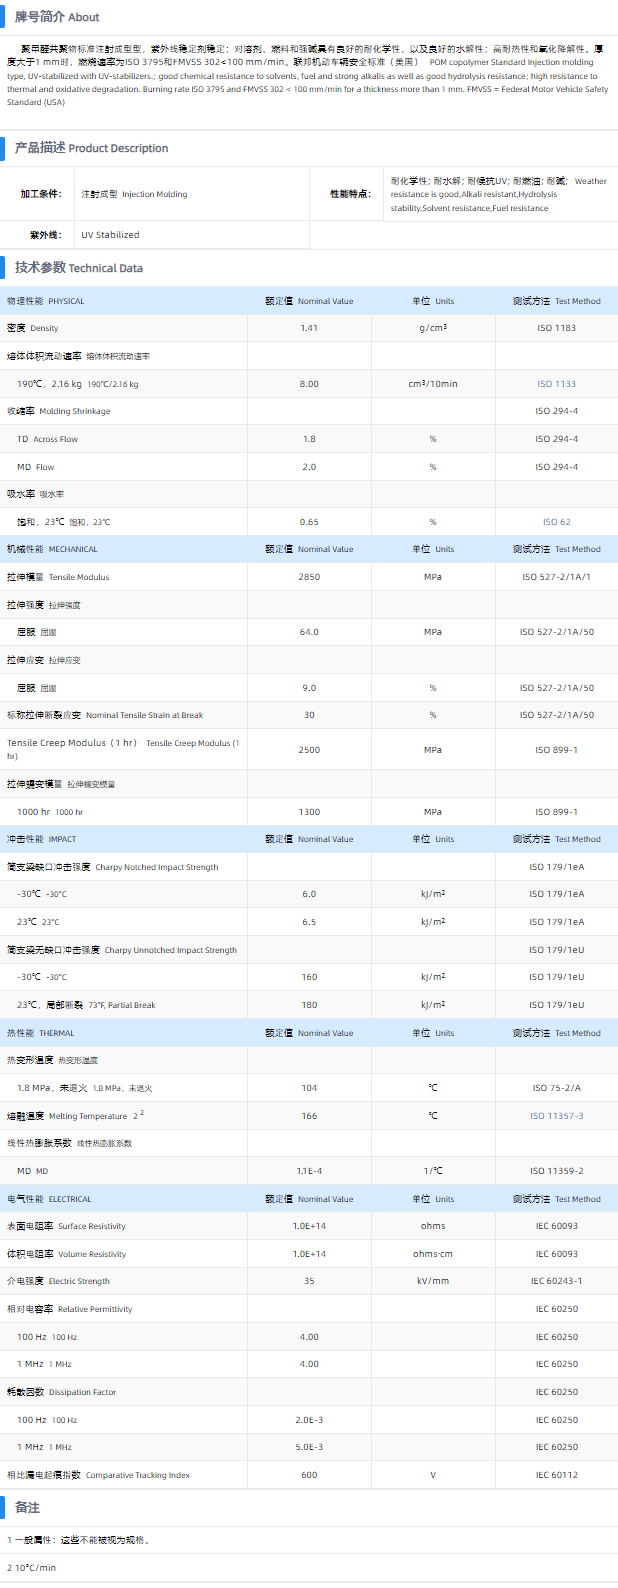The height and width of the screenshot is (1588, 618).
Task: Click the IMPACT properties table header
Action: (41, 839)
